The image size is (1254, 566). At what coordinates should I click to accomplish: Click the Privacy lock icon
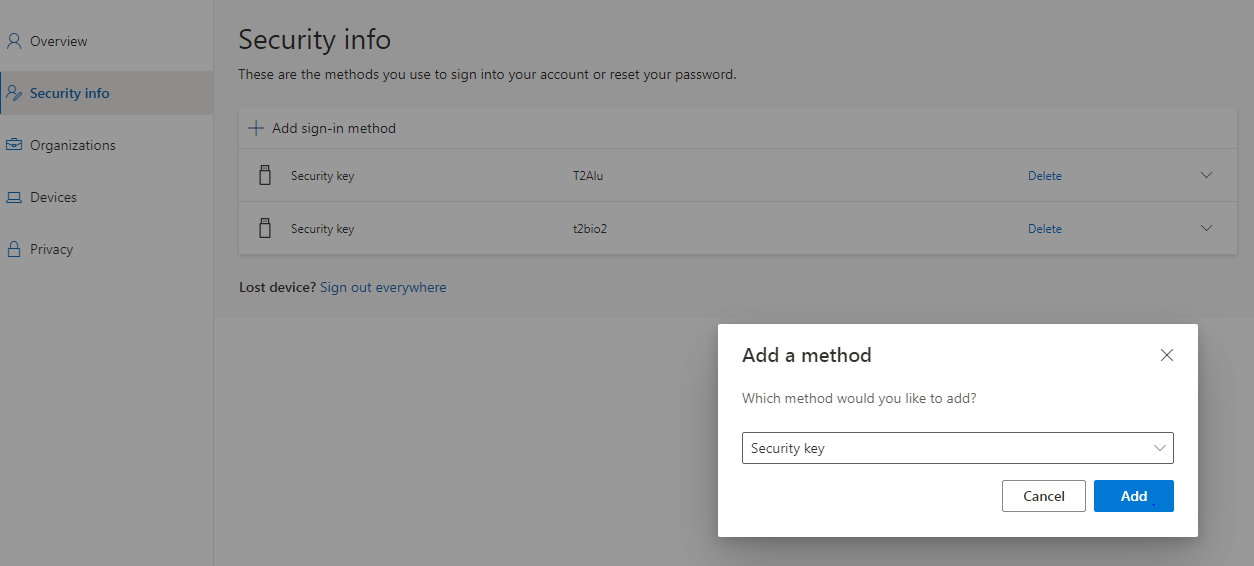tap(14, 249)
